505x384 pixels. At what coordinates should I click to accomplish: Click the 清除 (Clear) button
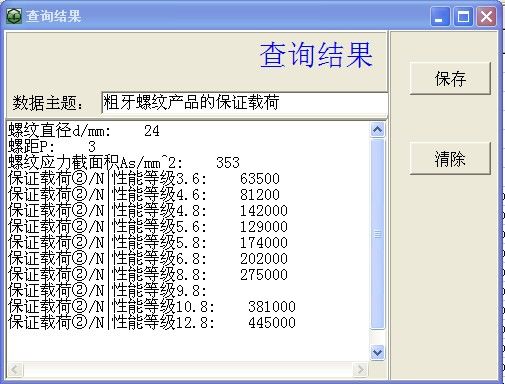pos(450,158)
